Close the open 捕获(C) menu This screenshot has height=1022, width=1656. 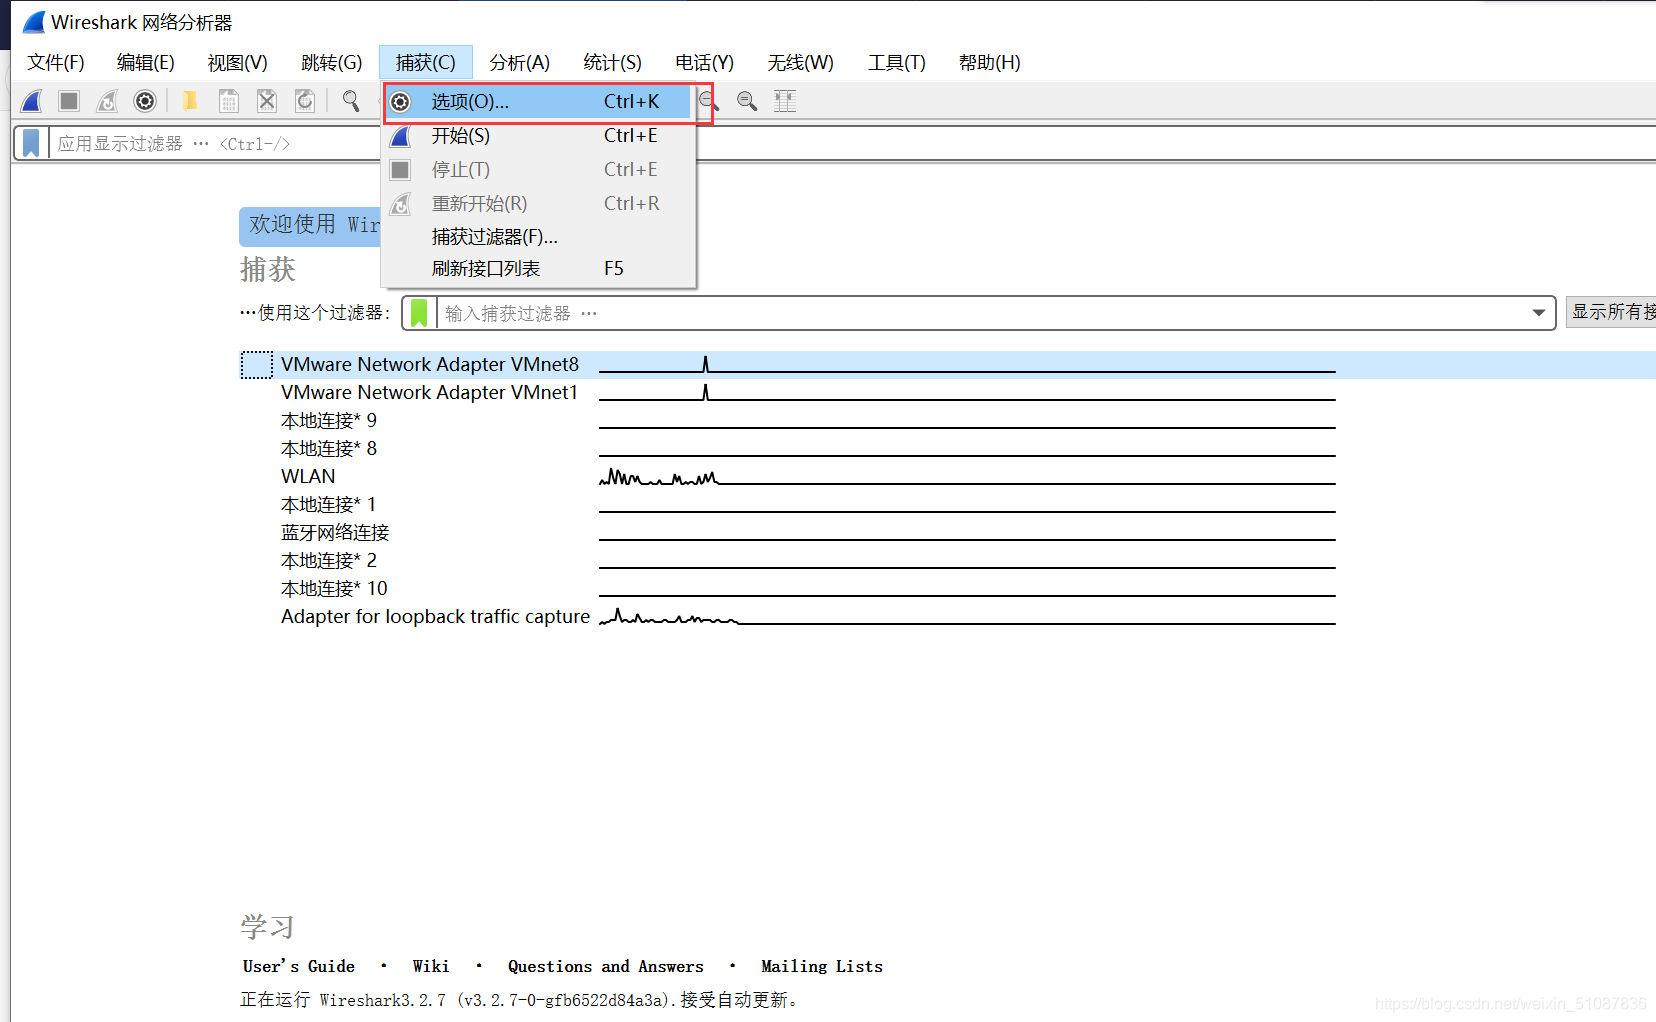click(425, 62)
